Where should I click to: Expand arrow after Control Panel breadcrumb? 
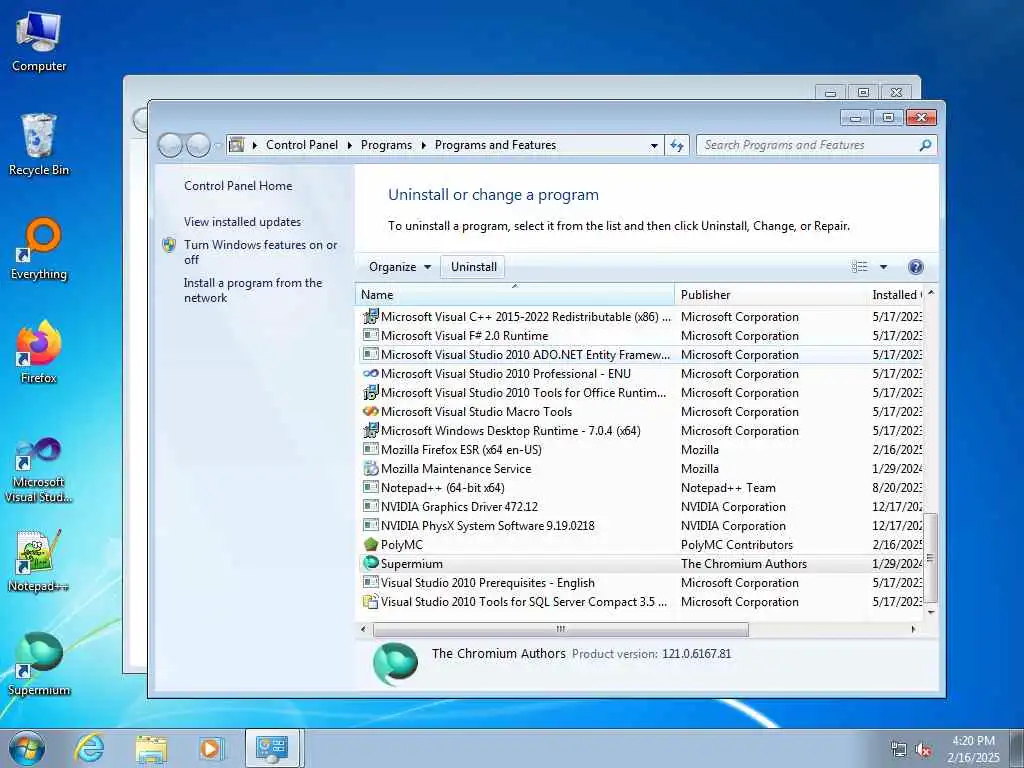[x=349, y=145]
